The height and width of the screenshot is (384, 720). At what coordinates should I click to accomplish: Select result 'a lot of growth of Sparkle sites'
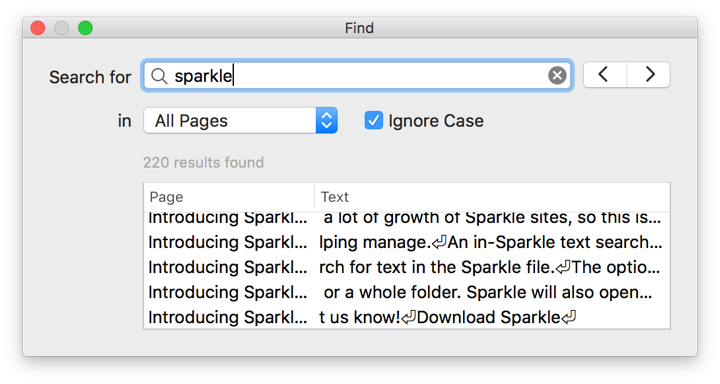407,219
